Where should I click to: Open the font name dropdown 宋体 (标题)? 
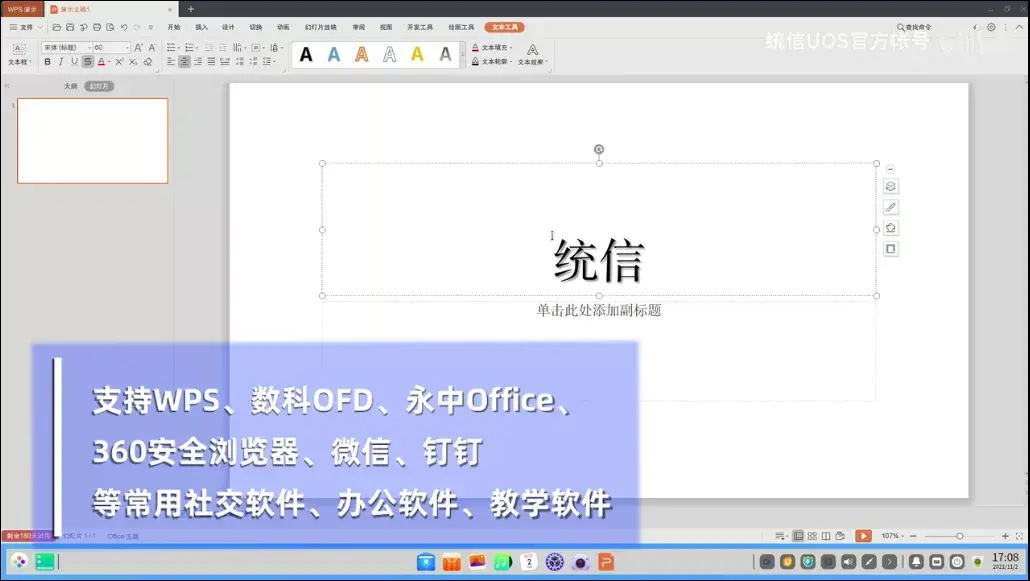pyautogui.click(x=66, y=47)
